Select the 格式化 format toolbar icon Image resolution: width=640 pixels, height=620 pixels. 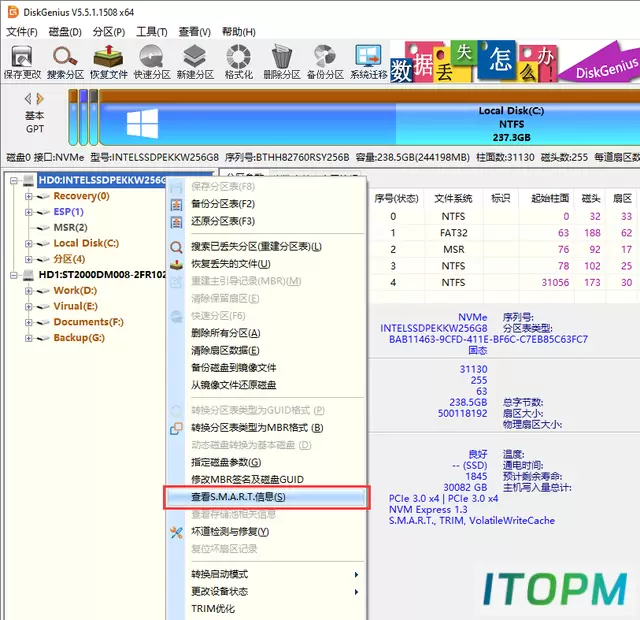[238, 62]
